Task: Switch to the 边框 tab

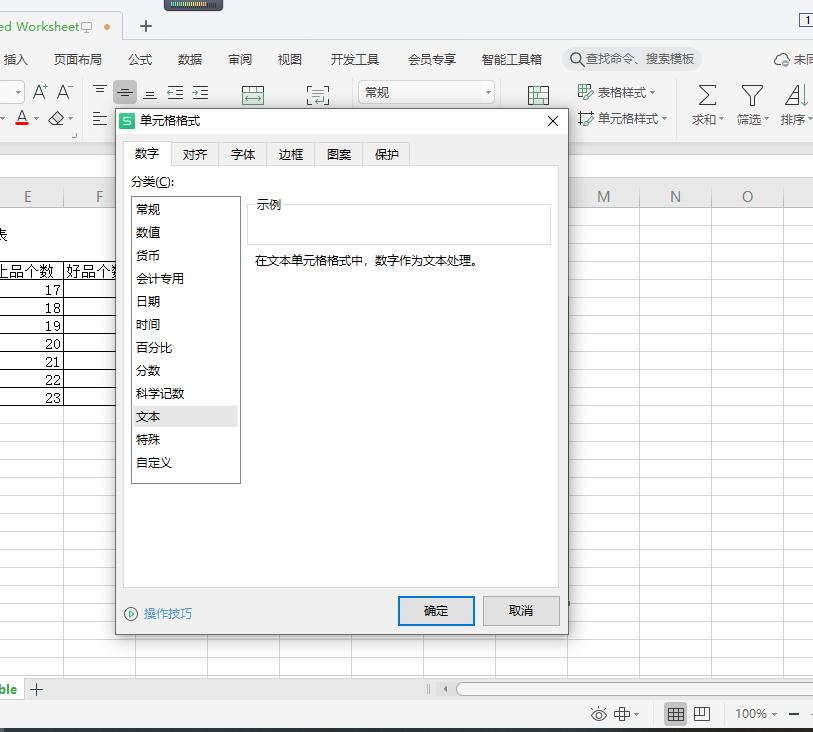Action: point(290,154)
